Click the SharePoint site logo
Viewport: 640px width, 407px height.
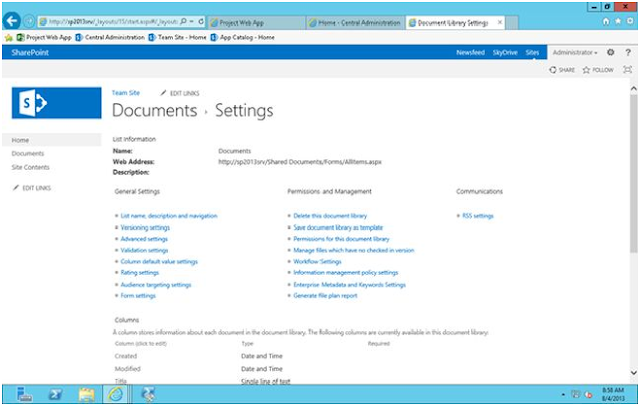pos(56,103)
